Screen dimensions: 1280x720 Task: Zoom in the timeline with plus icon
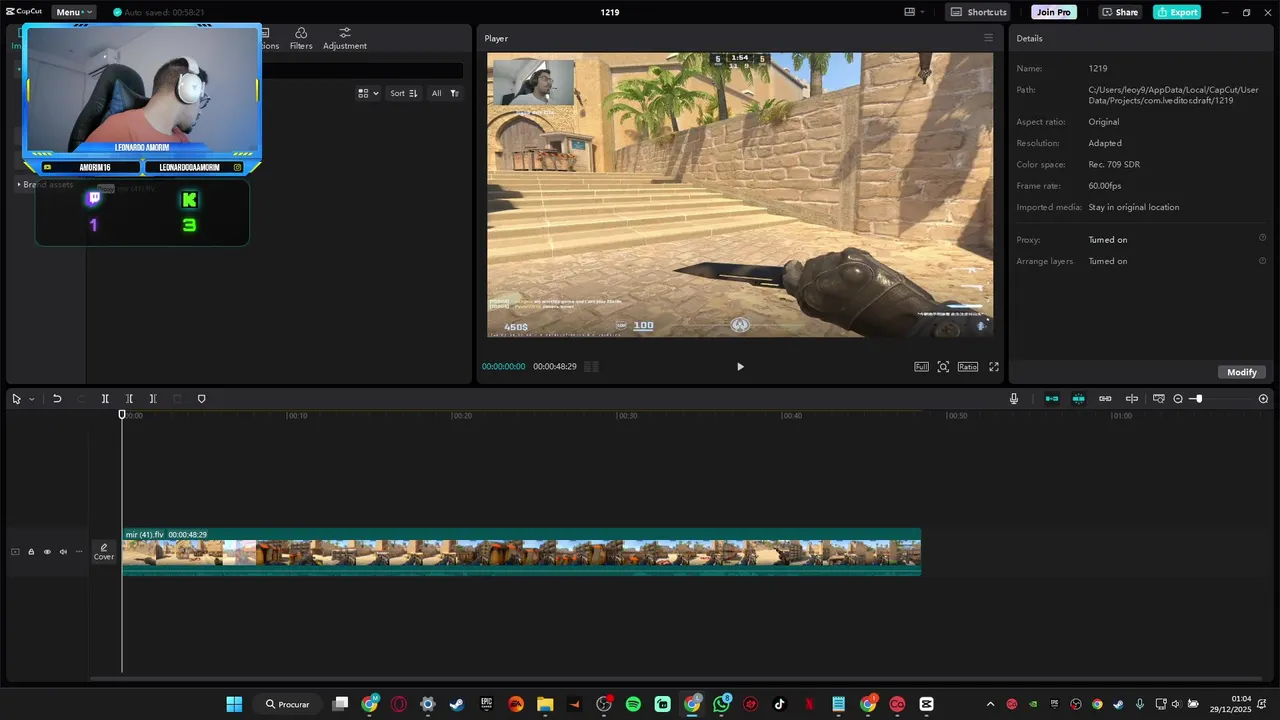click(1263, 399)
